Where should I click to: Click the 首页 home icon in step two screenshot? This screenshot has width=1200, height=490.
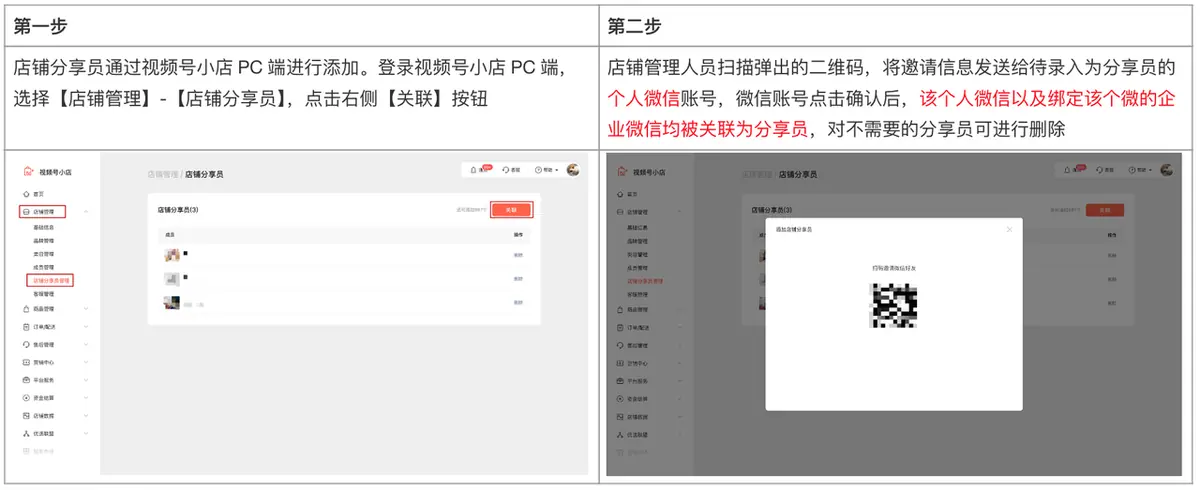click(x=619, y=193)
